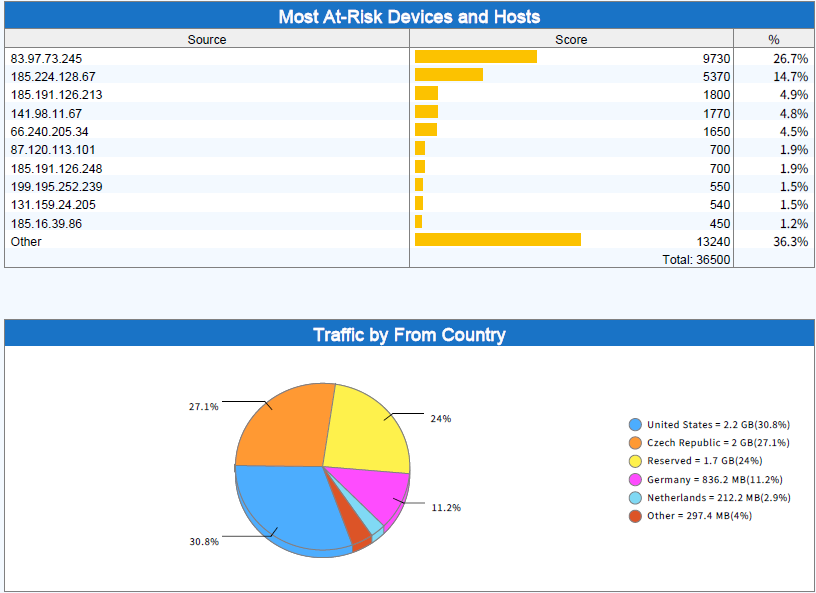The image size is (816, 593).
Task: Click score value 1650
Action: [717, 132]
